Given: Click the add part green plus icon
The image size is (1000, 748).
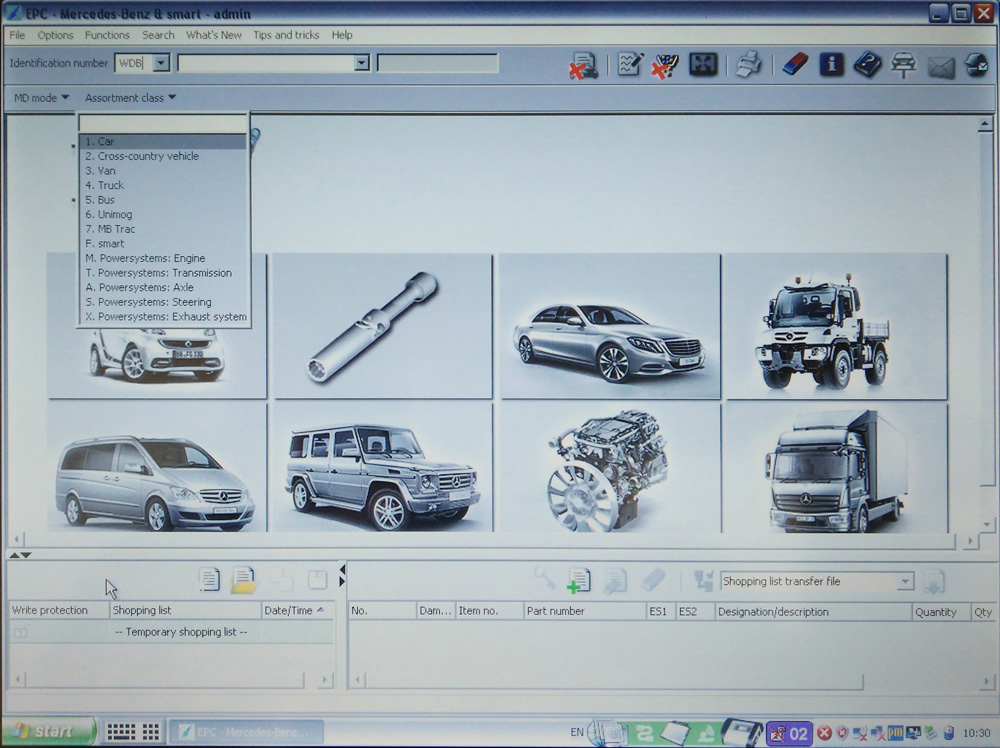Looking at the screenshot, I should tap(579, 581).
